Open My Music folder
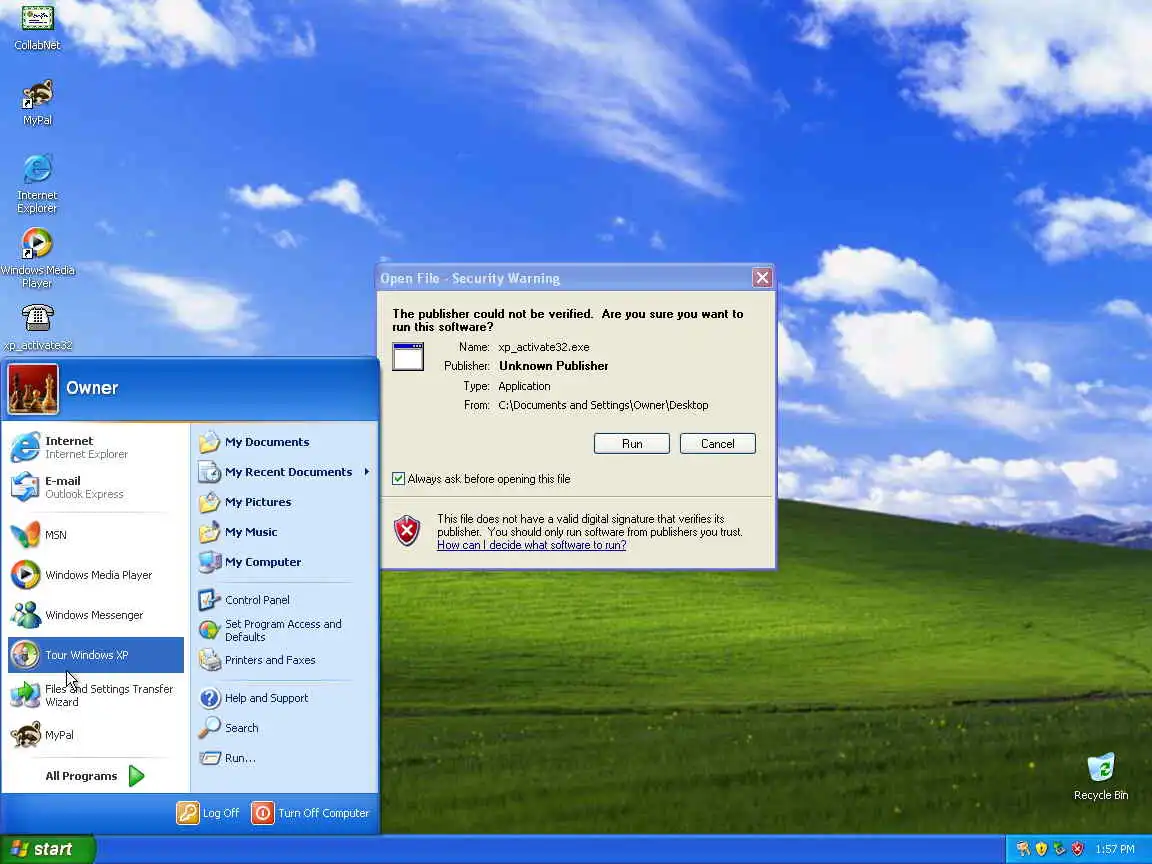 tap(284, 532)
